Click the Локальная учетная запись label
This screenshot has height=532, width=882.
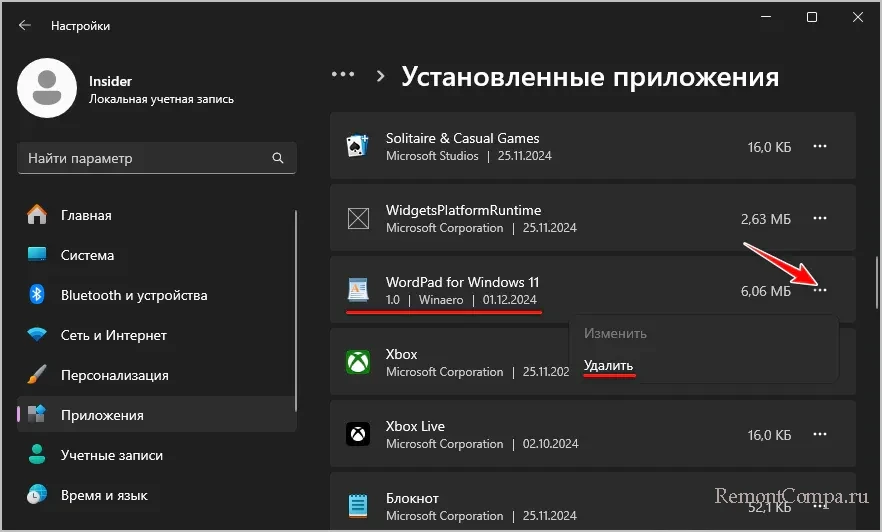161,99
